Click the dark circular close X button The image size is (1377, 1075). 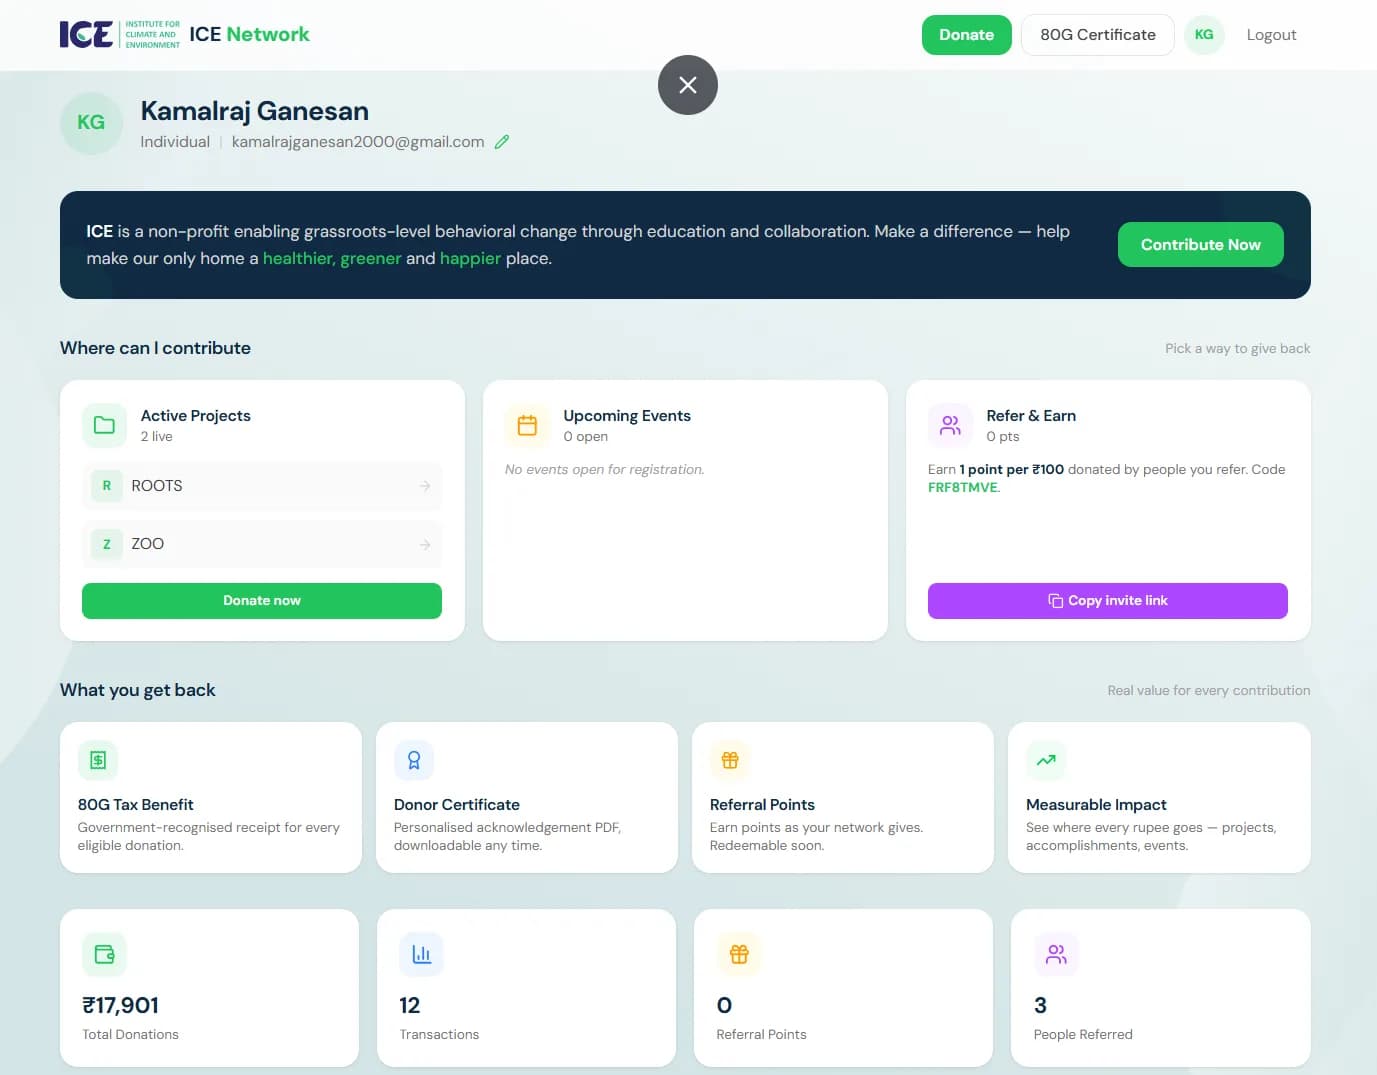click(x=688, y=85)
